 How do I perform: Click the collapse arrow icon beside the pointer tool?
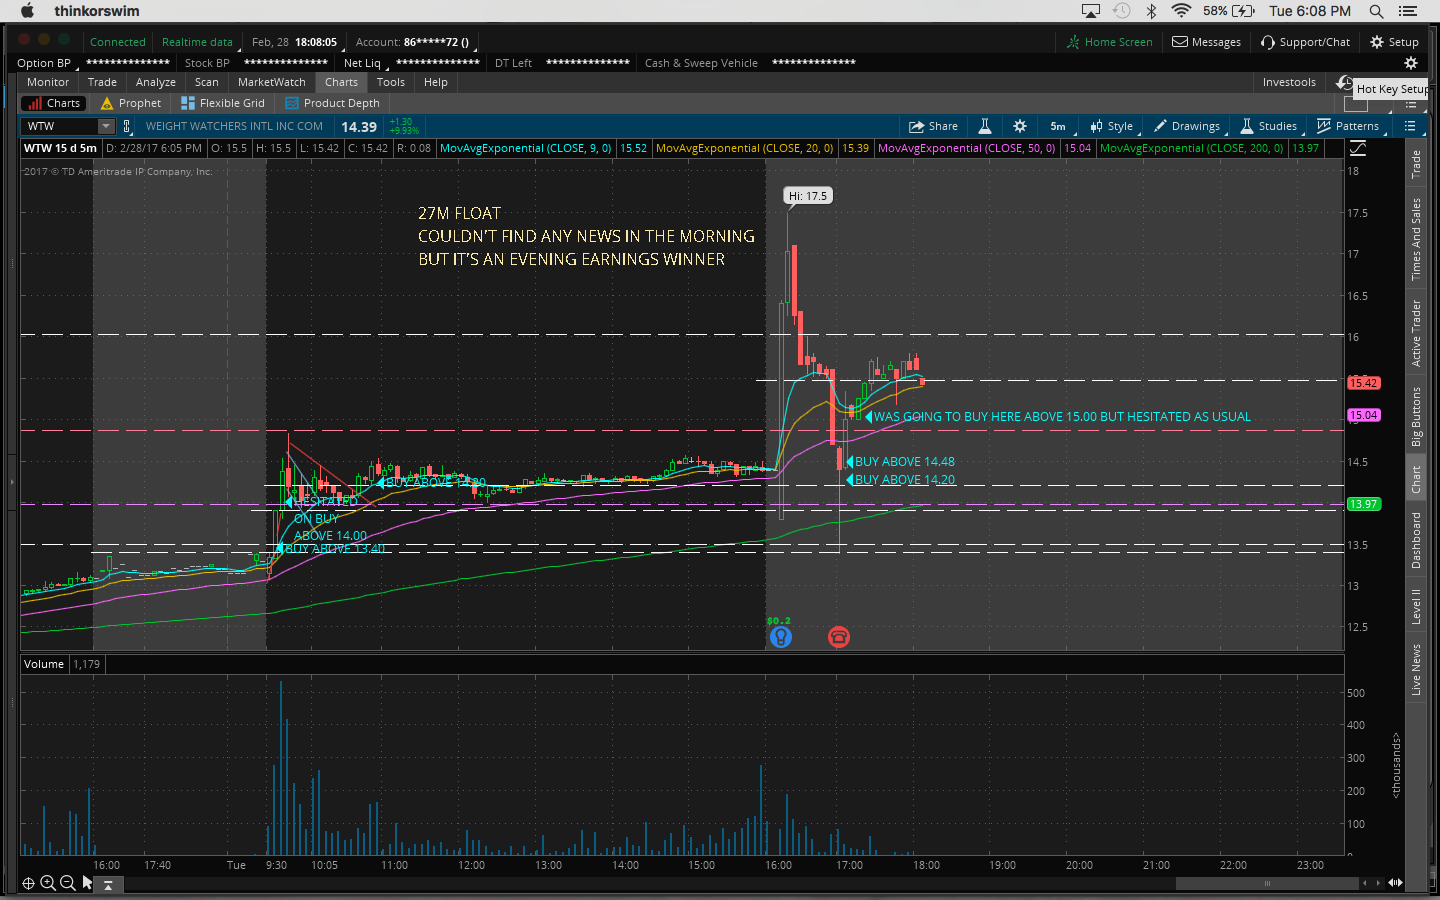tap(108, 884)
